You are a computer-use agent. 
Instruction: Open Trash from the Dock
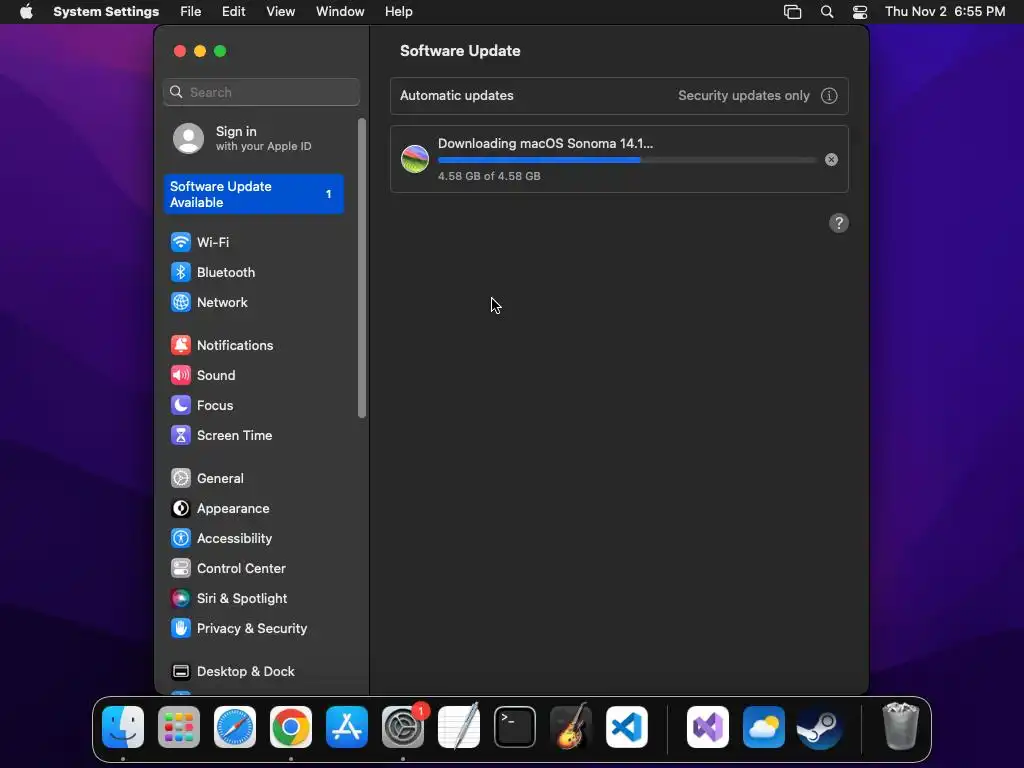(901, 726)
